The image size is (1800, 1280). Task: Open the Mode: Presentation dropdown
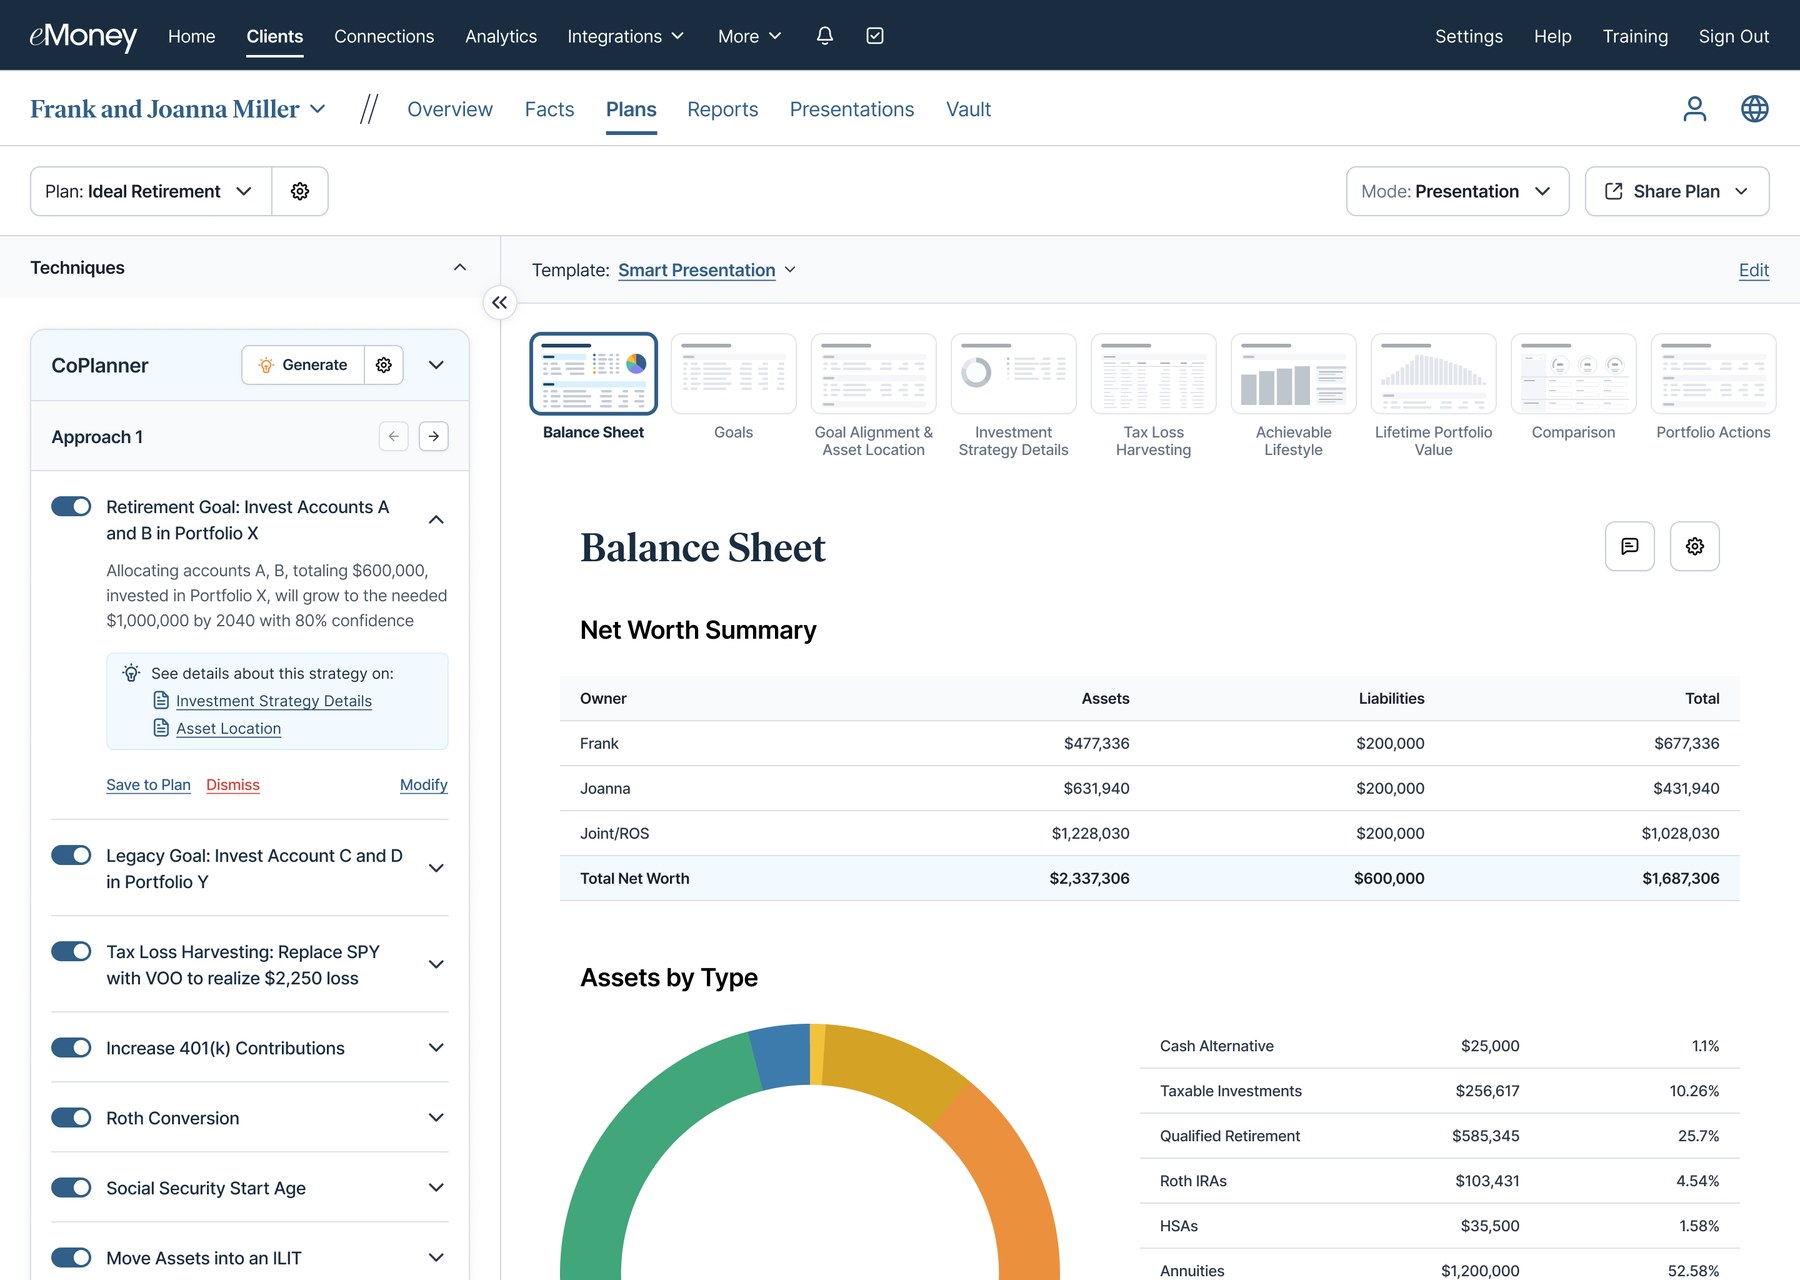click(1458, 191)
